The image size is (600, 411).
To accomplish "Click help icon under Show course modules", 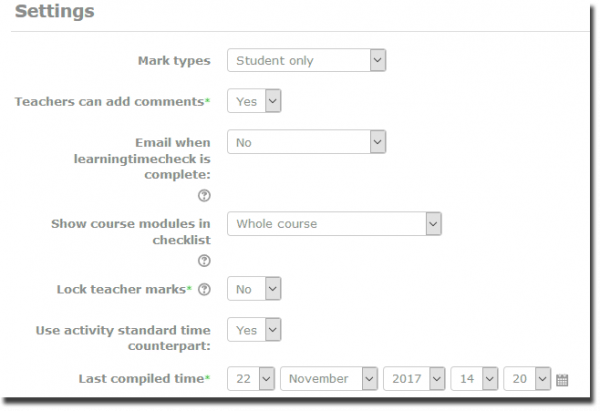I will point(204,261).
